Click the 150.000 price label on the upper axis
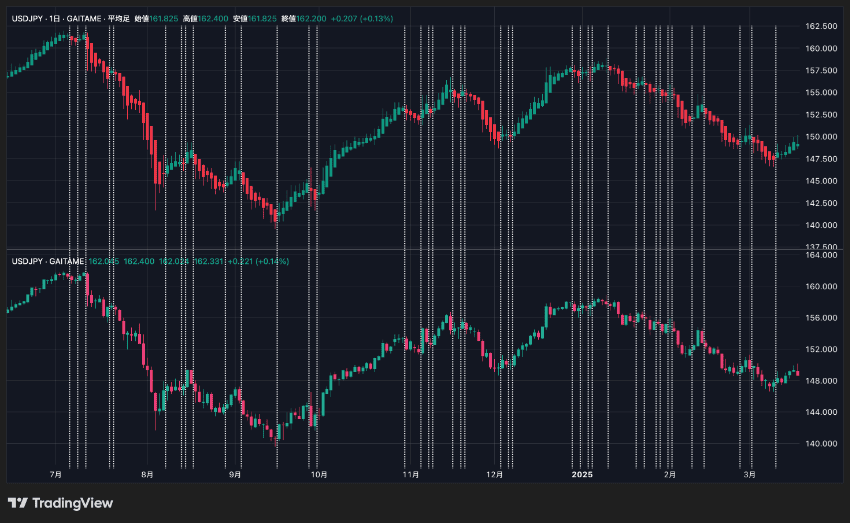Image resolution: width=850 pixels, height=523 pixels. [x=821, y=137]
